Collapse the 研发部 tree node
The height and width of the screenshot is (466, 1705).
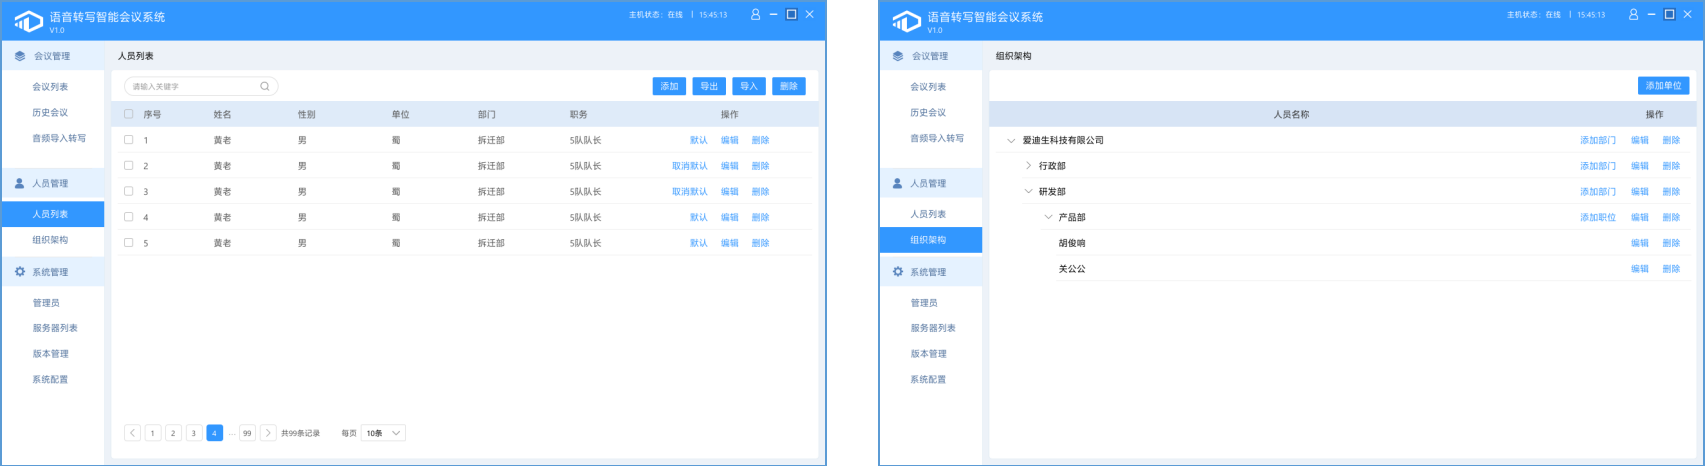point(1028,192)
